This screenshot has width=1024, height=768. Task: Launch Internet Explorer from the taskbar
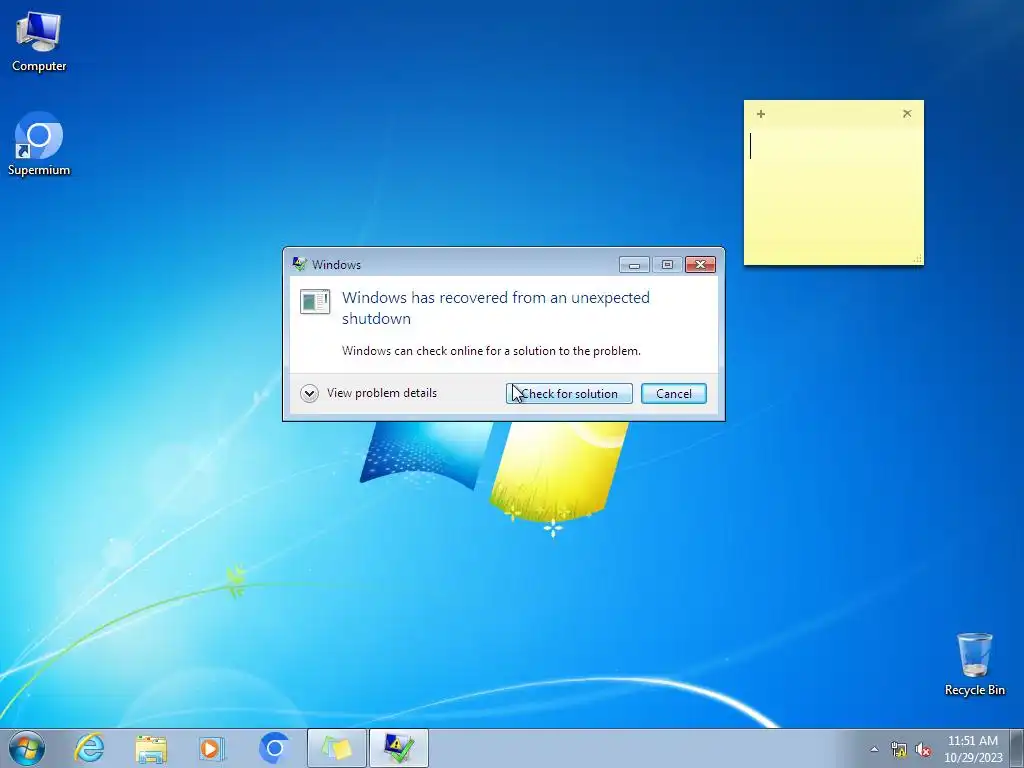89,748
